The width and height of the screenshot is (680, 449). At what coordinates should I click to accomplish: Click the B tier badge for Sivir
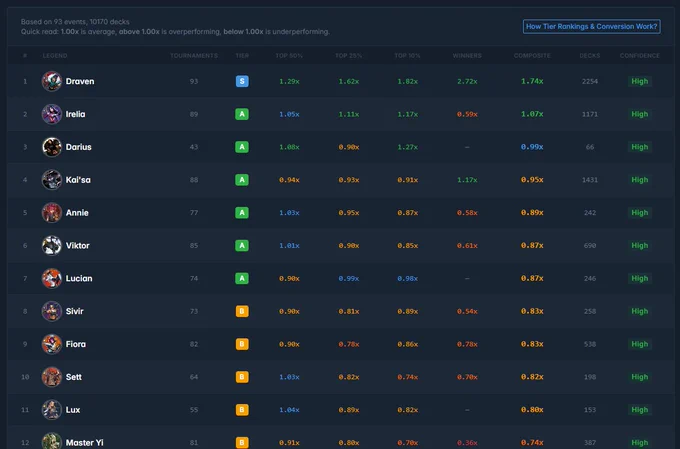(242, 311)
